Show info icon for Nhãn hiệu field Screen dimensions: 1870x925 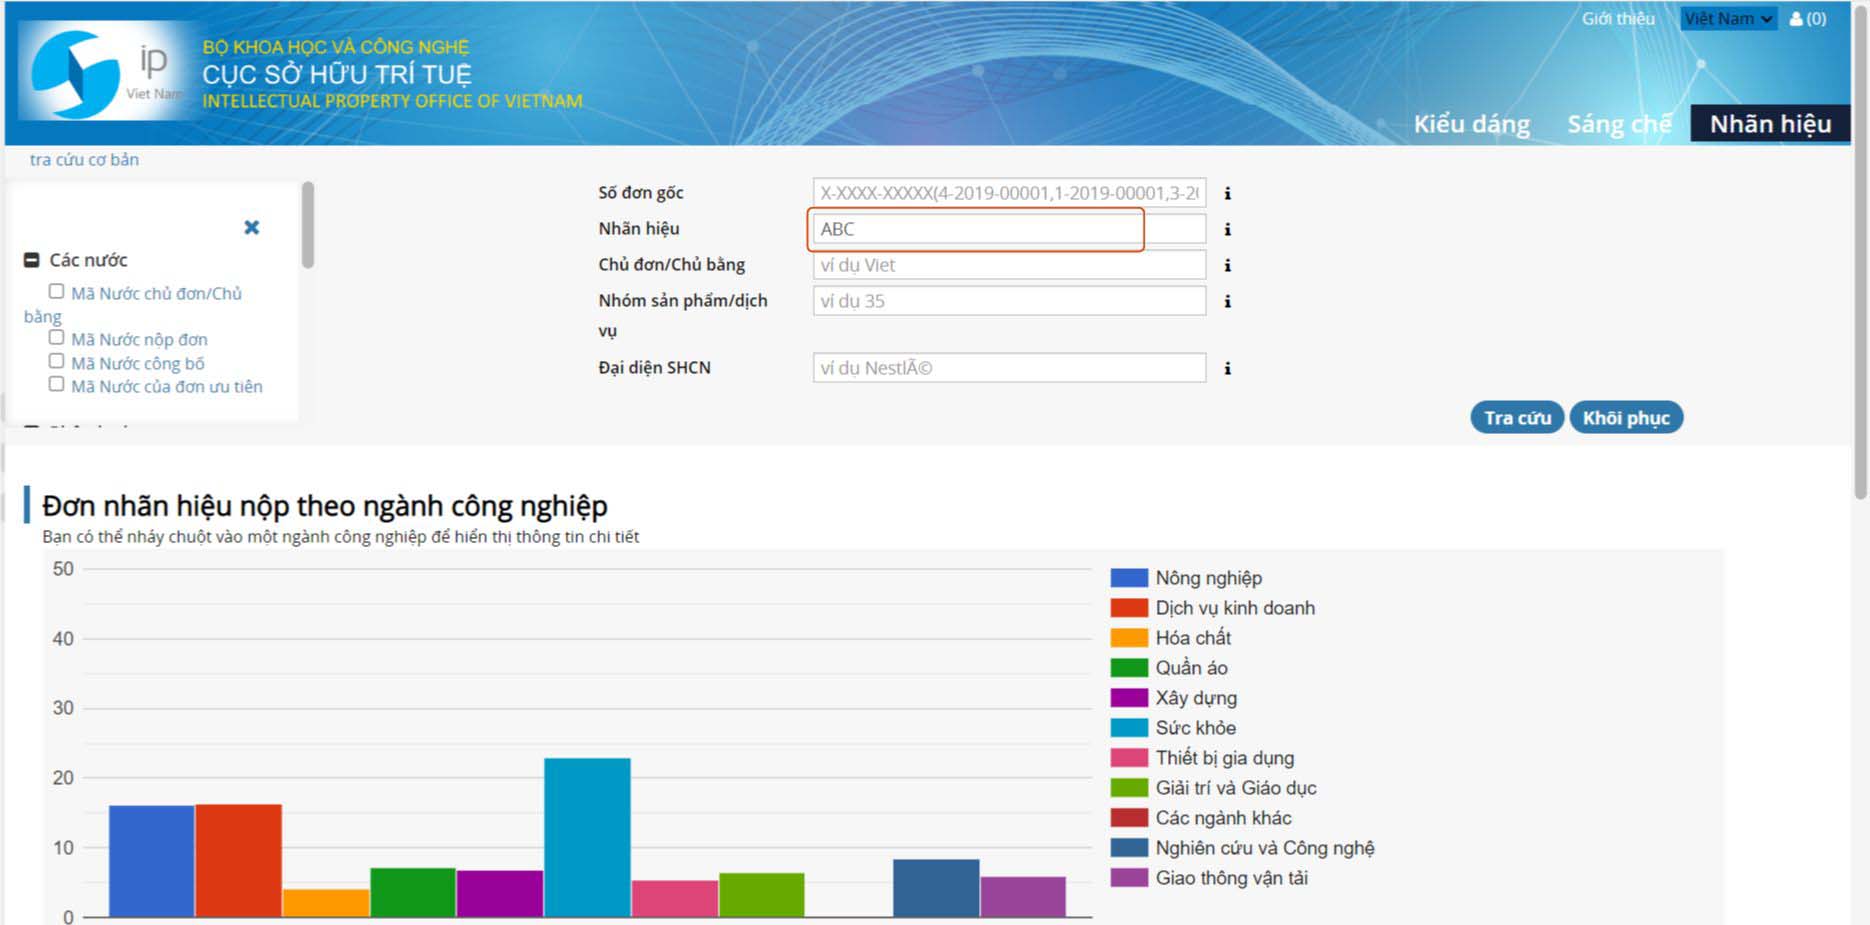(1227, 229)
